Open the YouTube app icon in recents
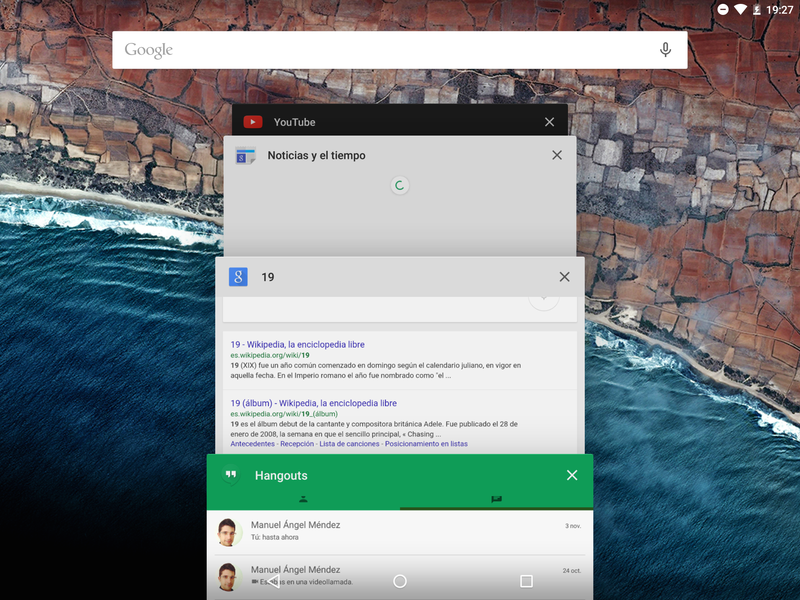Viewport: 800px width, 600px height. 253,122
